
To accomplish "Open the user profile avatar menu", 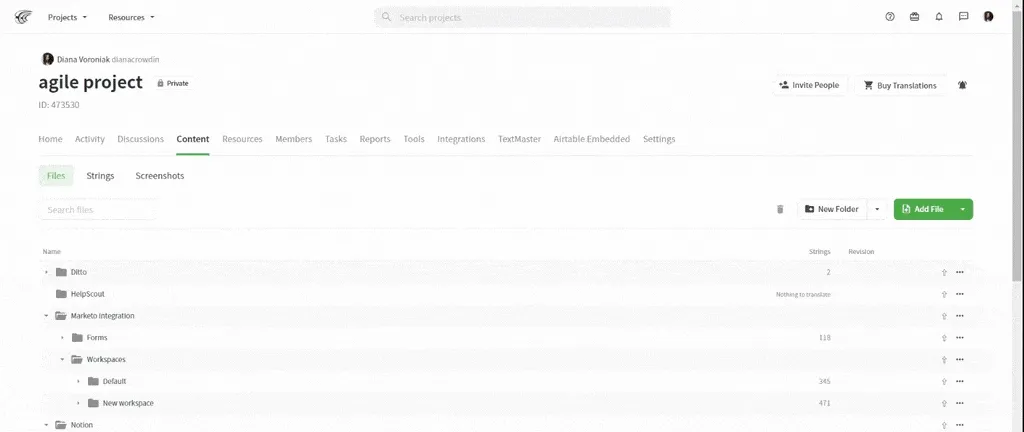I will point(988,17).
